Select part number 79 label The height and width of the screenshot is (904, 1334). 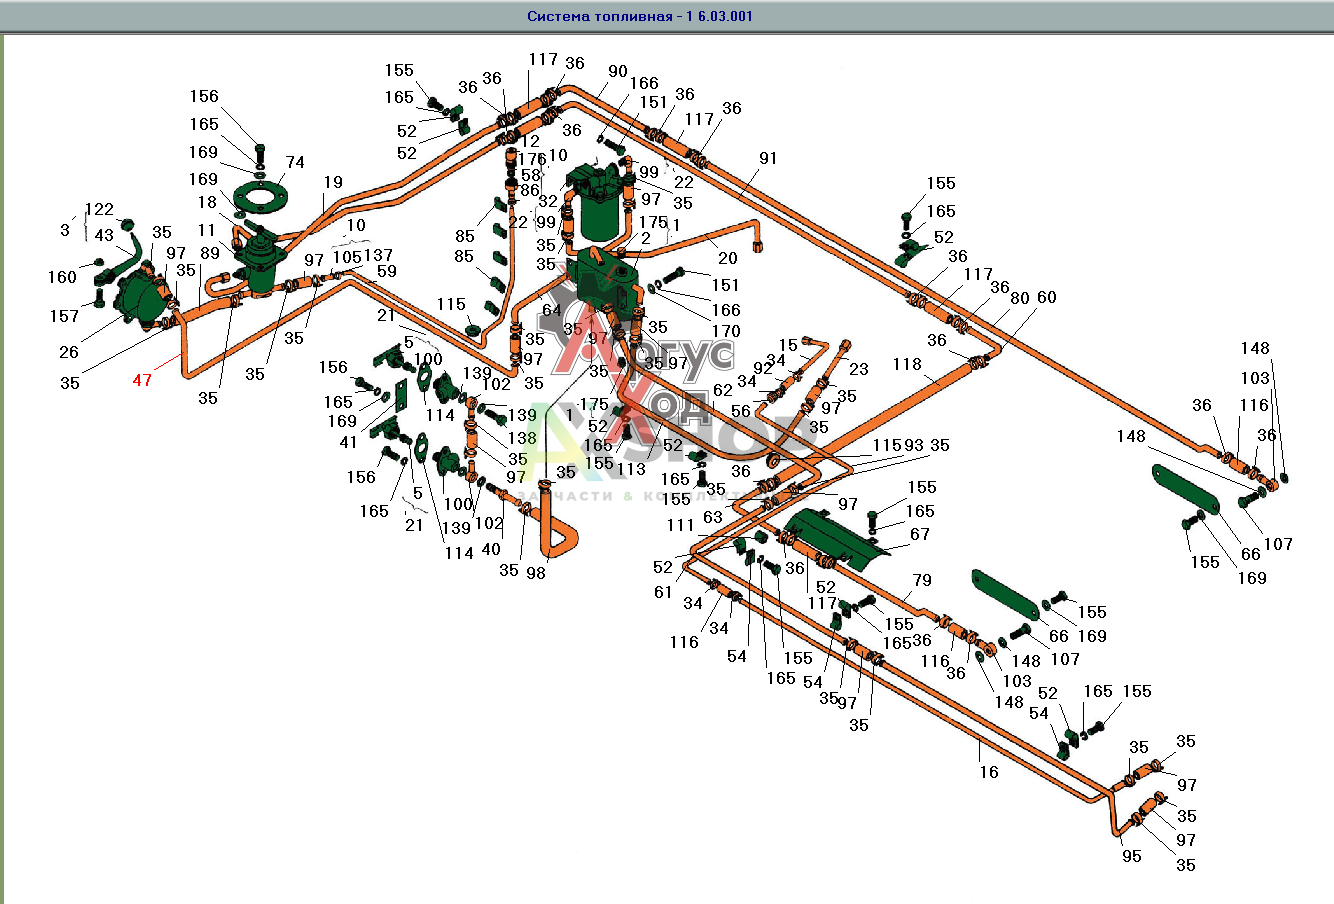921,580
